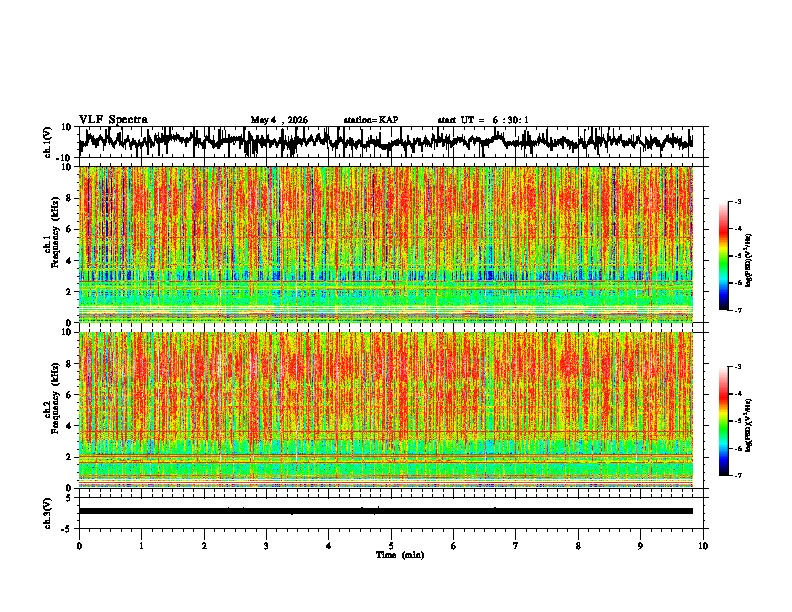This screenshot has width=792, height=612.
Task: Click the ch.1 color scale bar
Action: (x=723, y=256)
